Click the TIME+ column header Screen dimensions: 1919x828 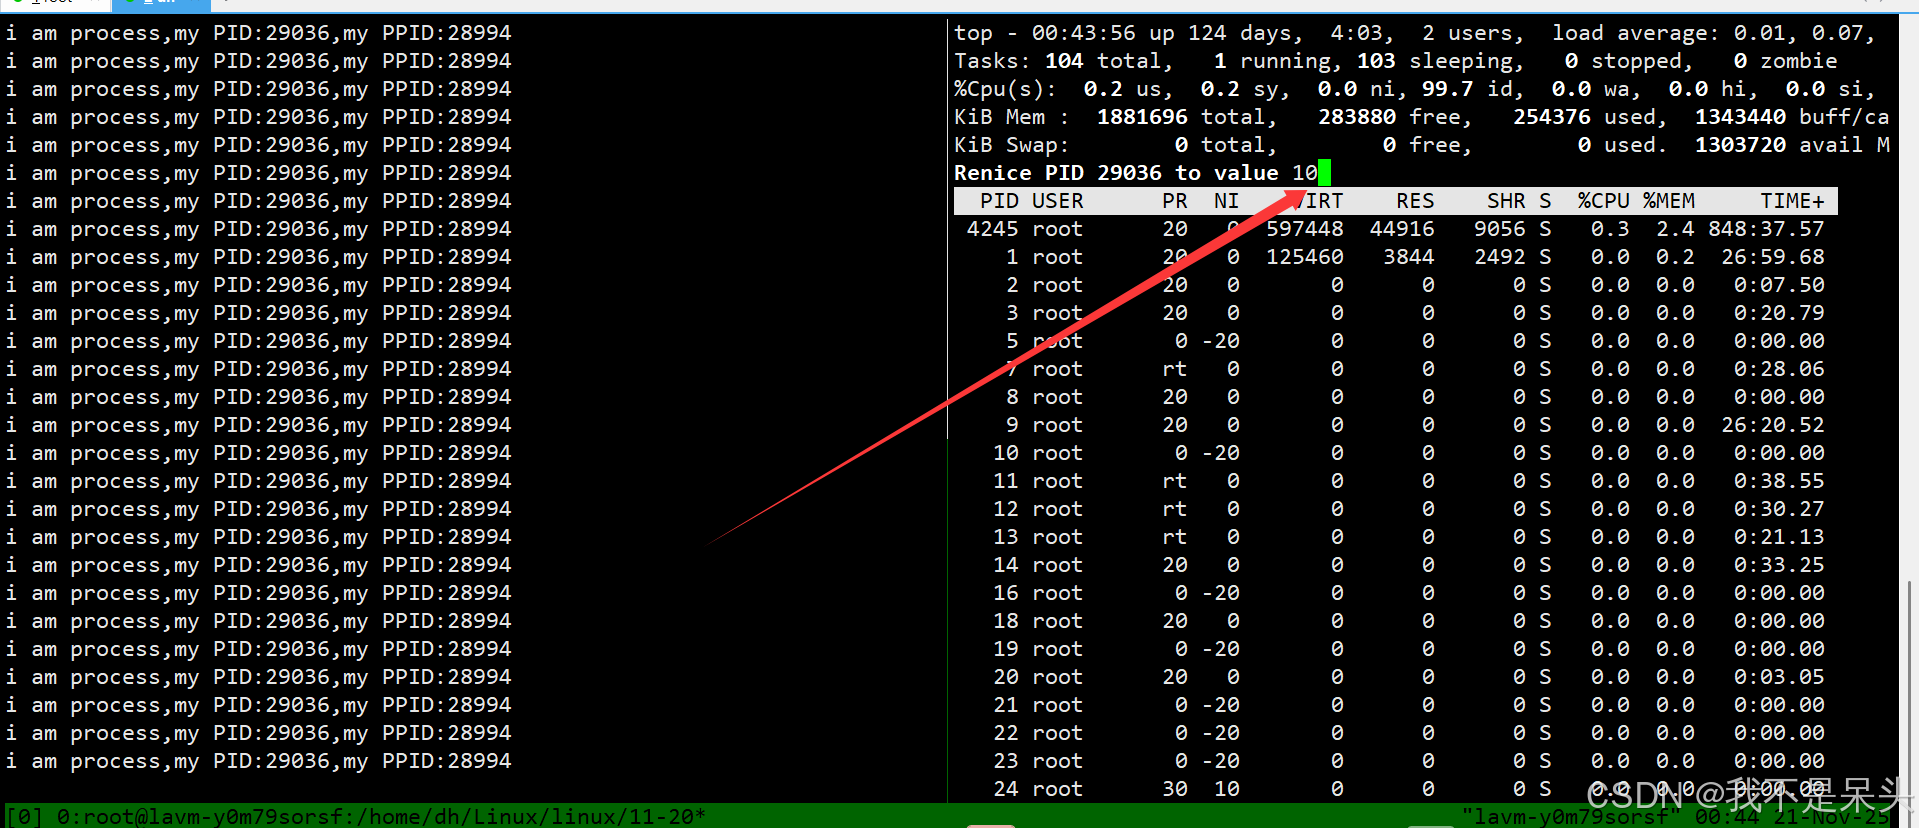[1793, 201]
